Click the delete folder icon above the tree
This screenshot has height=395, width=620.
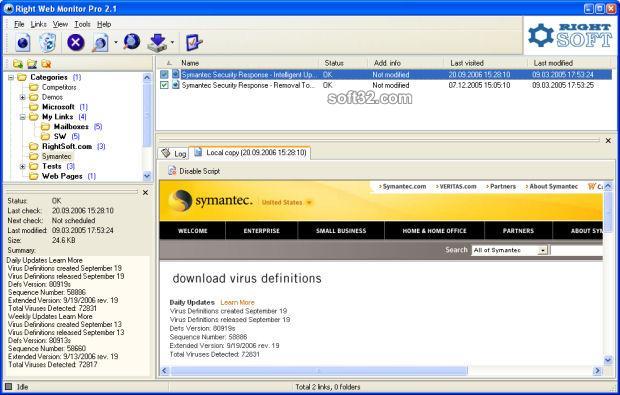(x=46, y=64)
